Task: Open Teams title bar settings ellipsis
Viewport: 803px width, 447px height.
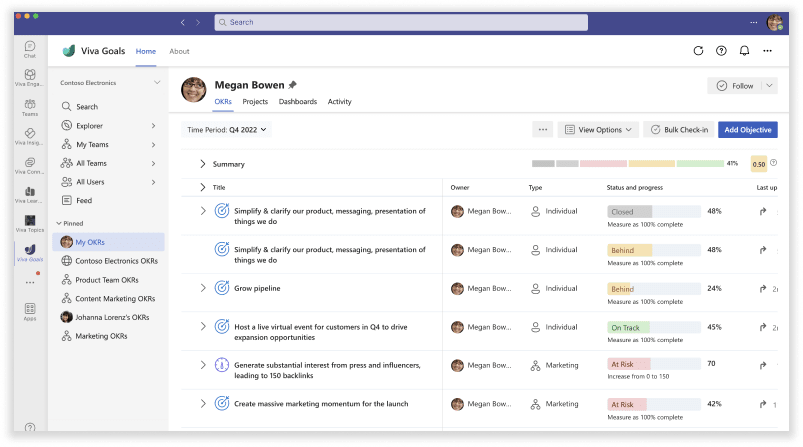Action: 753,23
